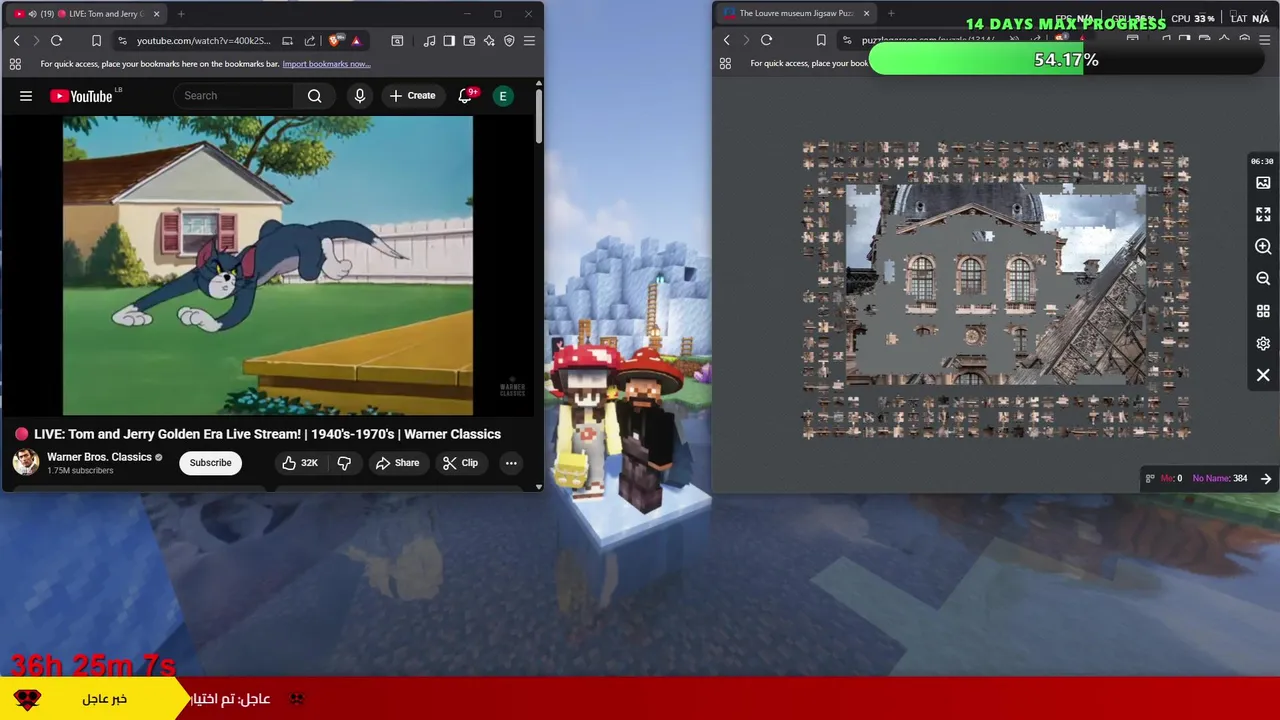This screenshot has height=720, width=1280.
Task: Toggle the browser sidebar panel
Action: coord(449,40)
